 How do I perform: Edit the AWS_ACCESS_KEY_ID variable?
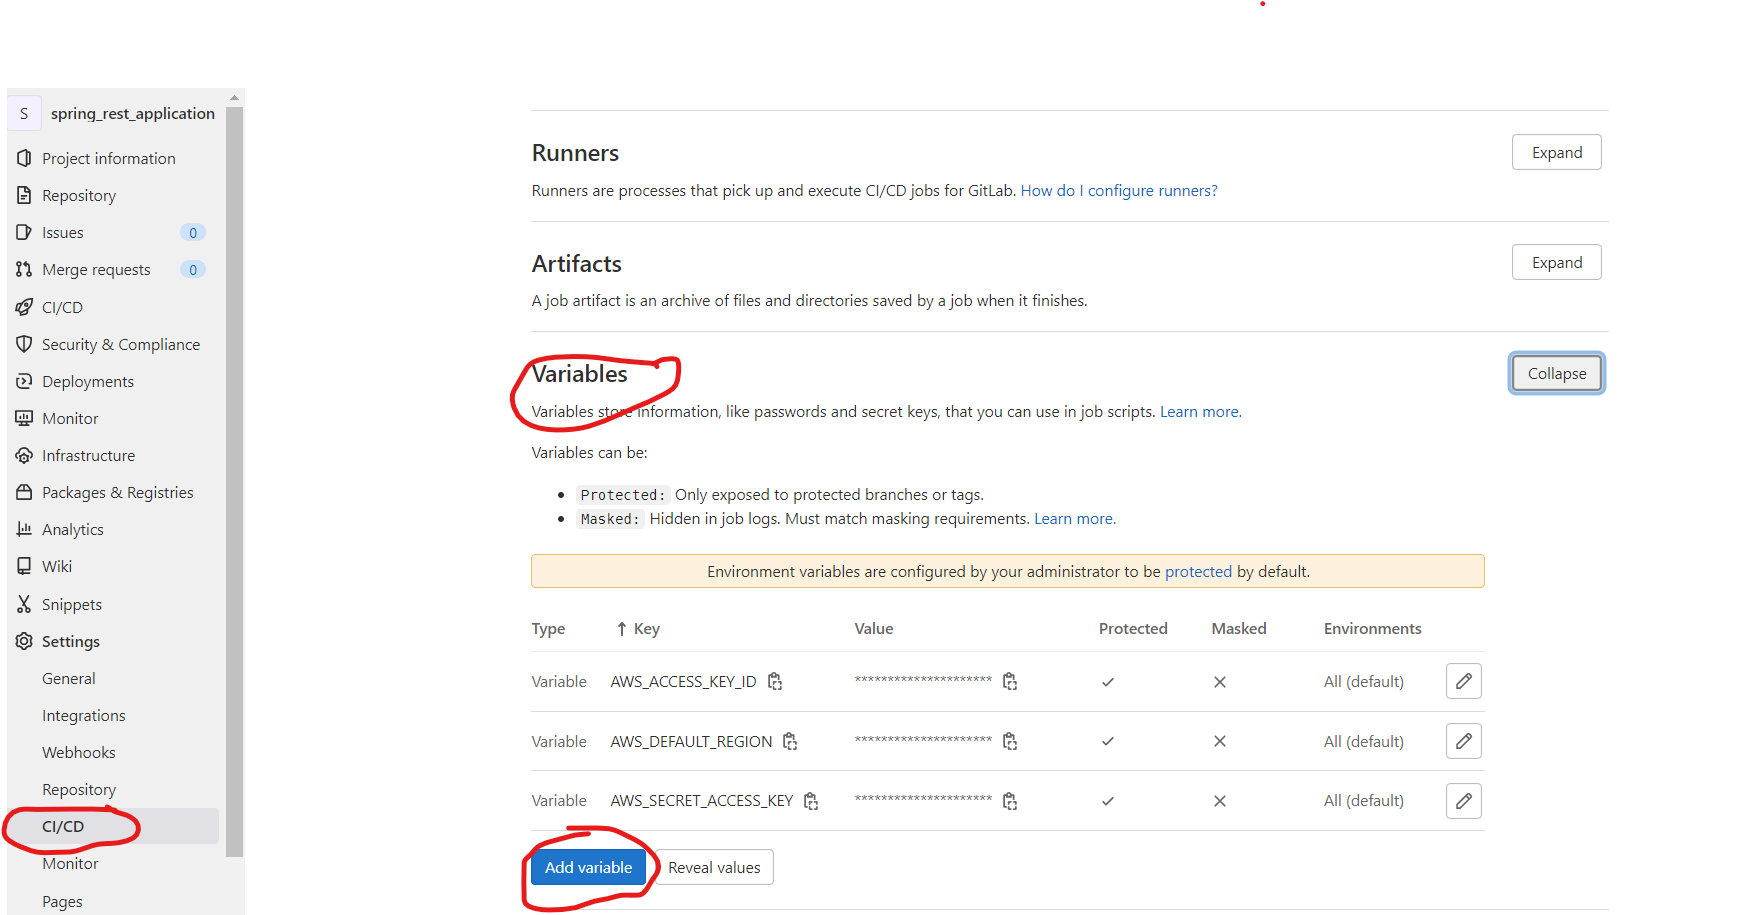click(x=1463, y=681)
